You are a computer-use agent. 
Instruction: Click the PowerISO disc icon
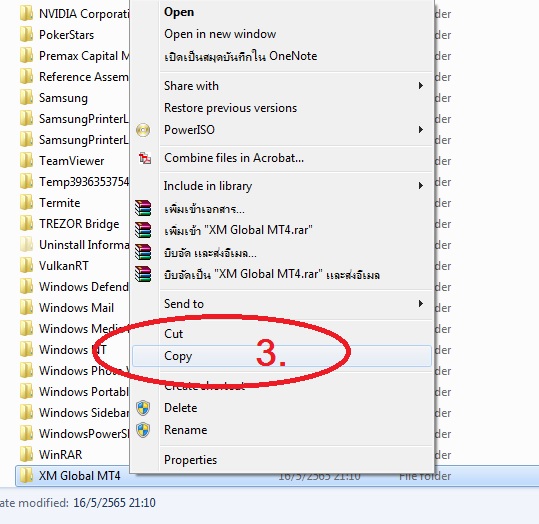(x=143, y=130)
